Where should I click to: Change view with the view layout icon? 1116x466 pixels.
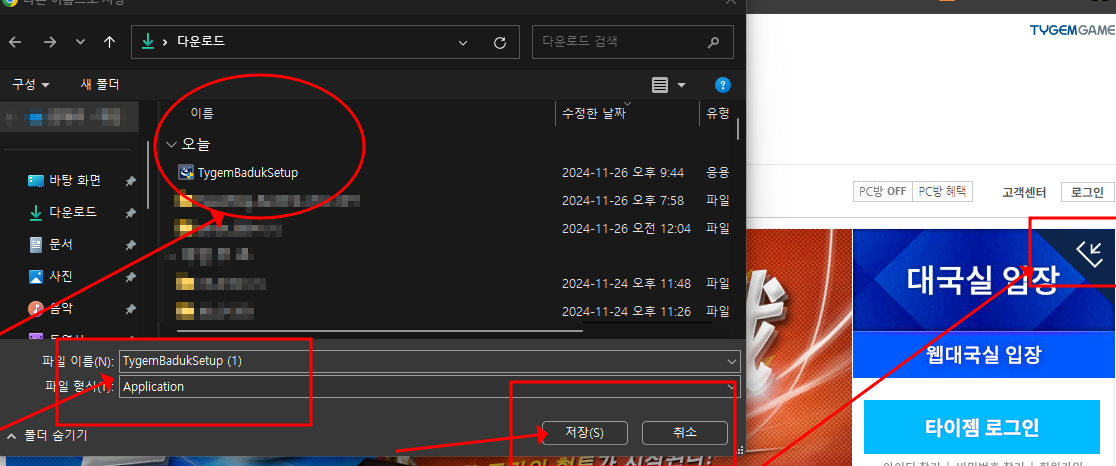(x=660, y=85)
